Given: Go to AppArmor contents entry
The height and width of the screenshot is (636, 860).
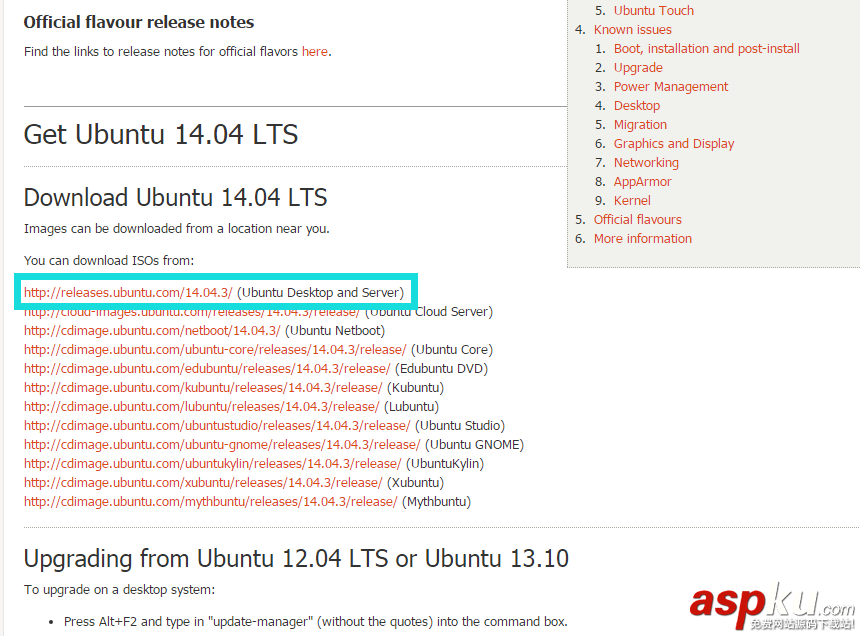Looking at the screenshot, I should click(x=642, y=181).
